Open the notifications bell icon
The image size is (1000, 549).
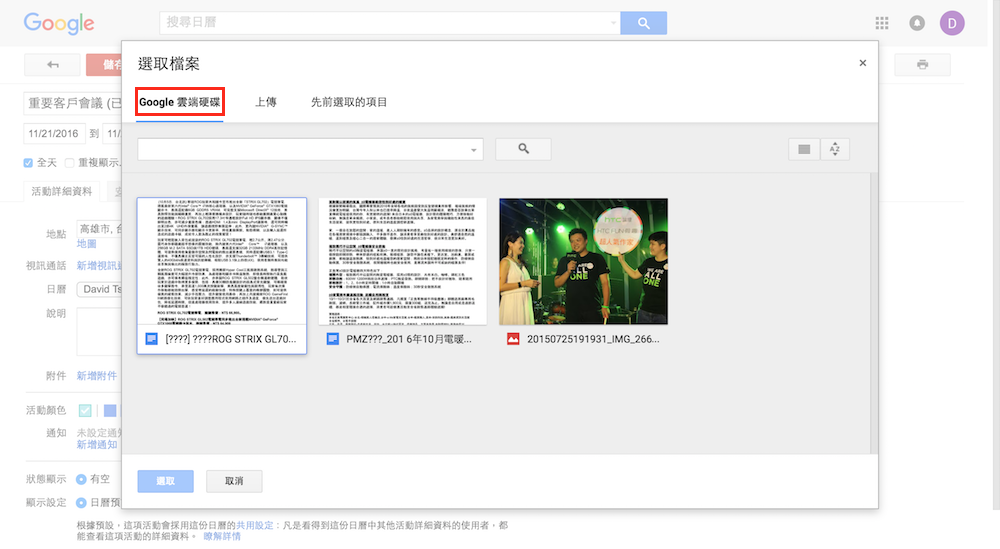(x=917, y=24)
